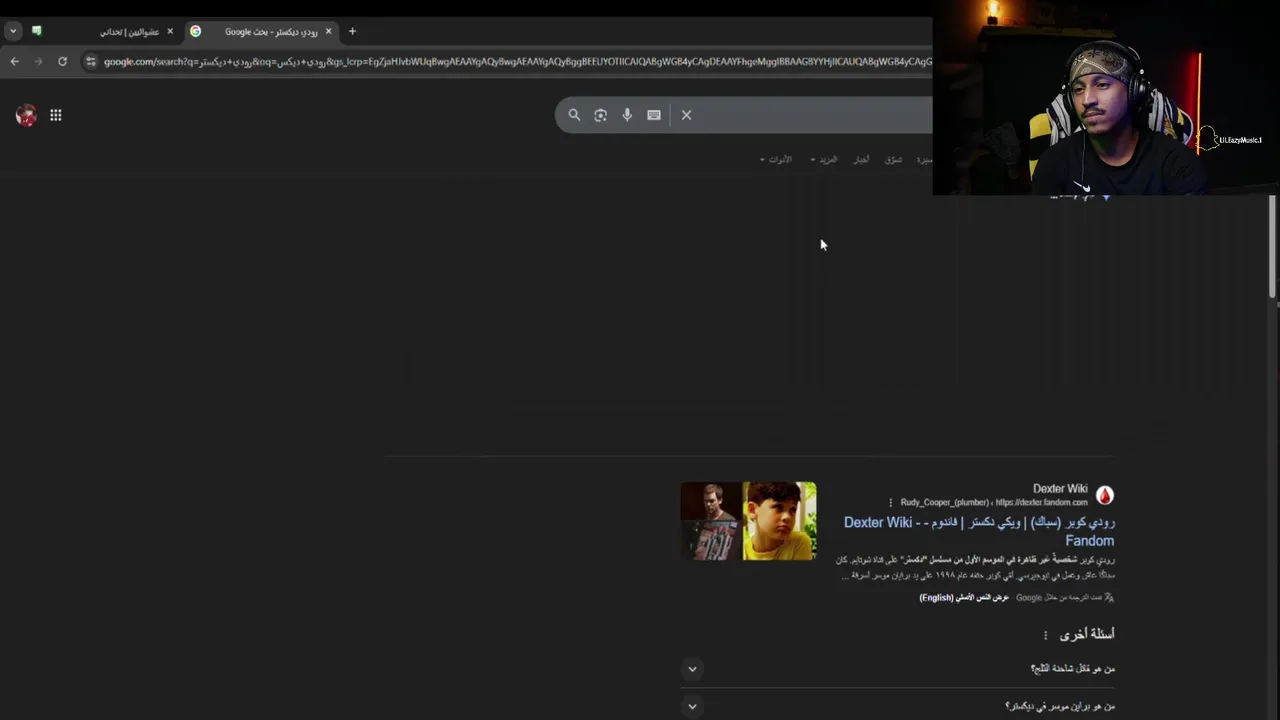
Task: Click inside the Google search text field
Action: [815, 115]
